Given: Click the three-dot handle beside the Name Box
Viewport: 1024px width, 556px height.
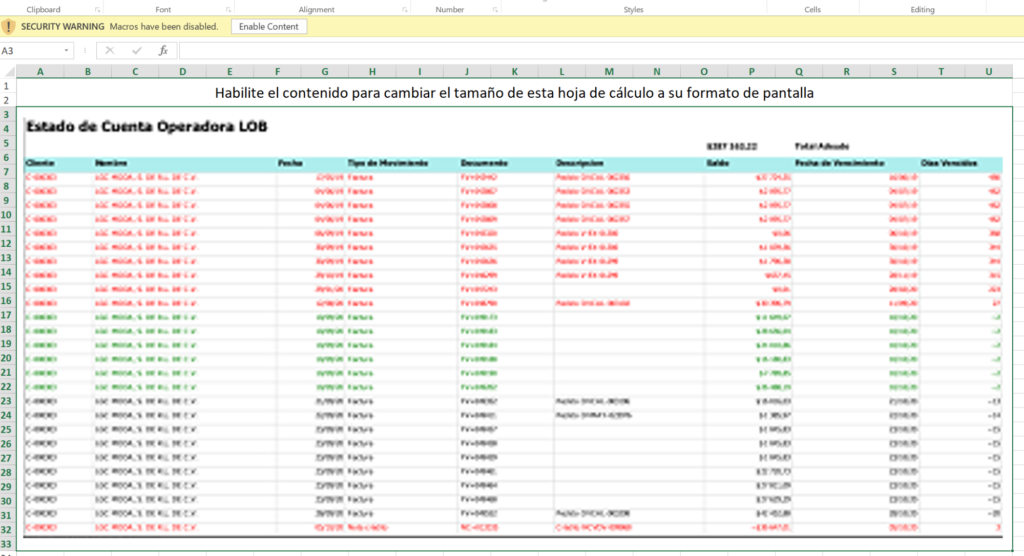Looking at the screenshot, I should pyautogui.click(x=85, y=50).
